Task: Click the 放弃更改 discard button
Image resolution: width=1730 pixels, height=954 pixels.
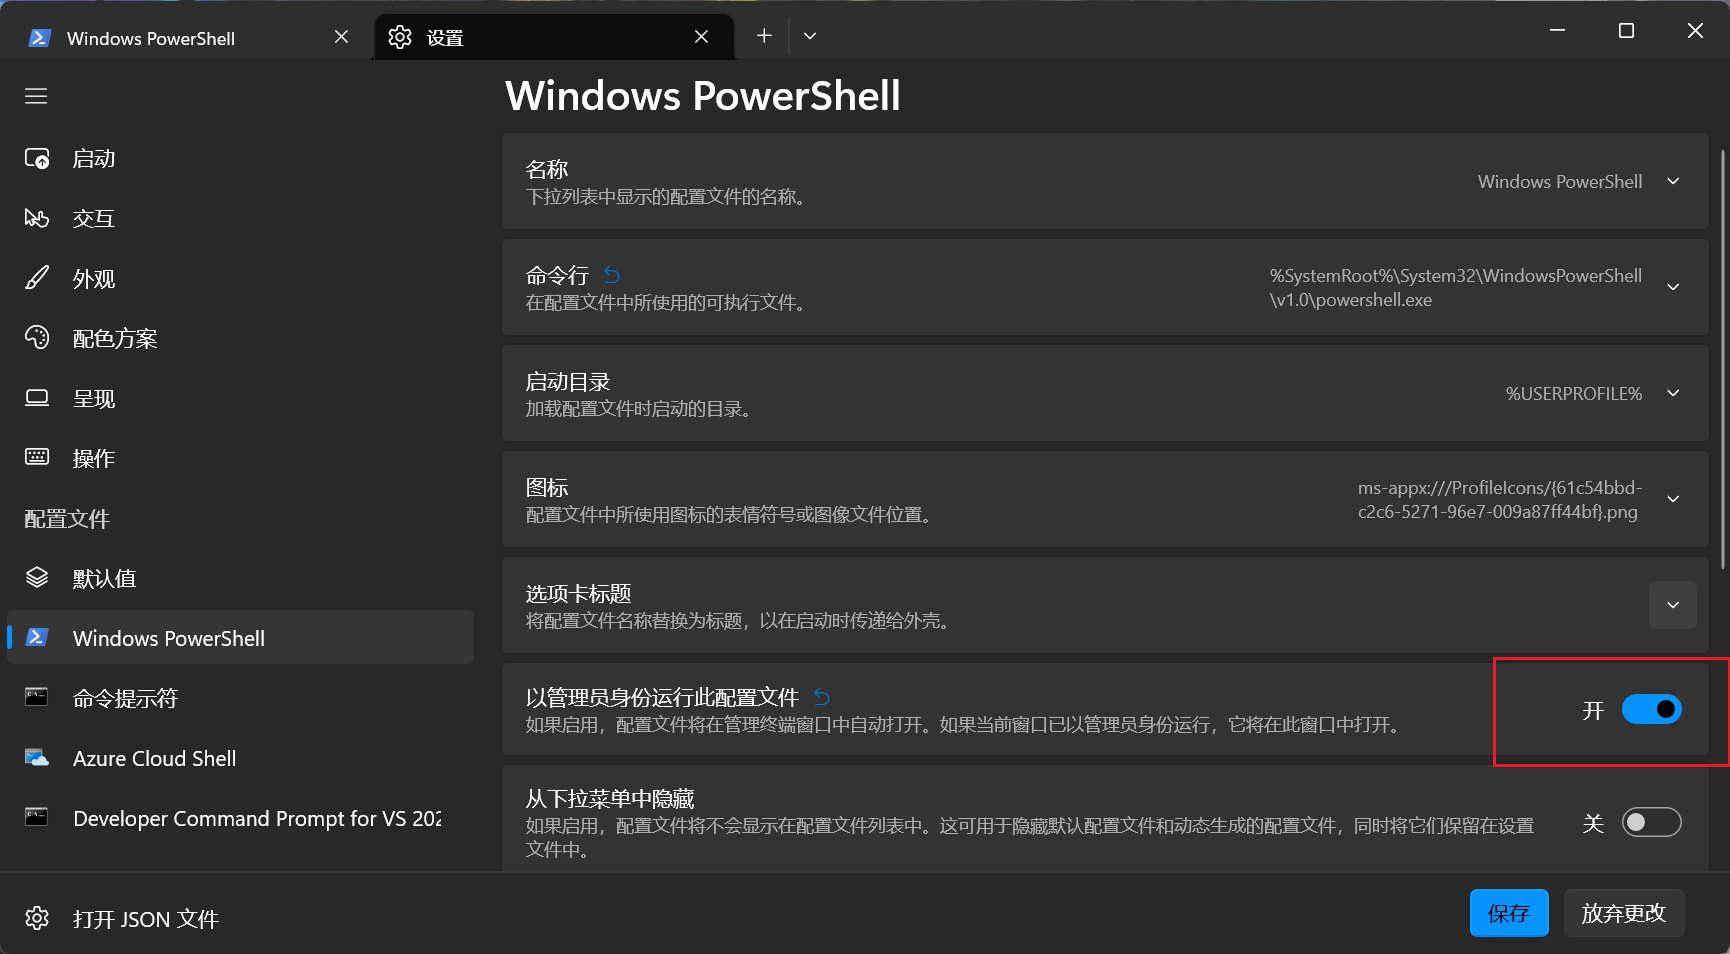Action: click(1624, 913)
